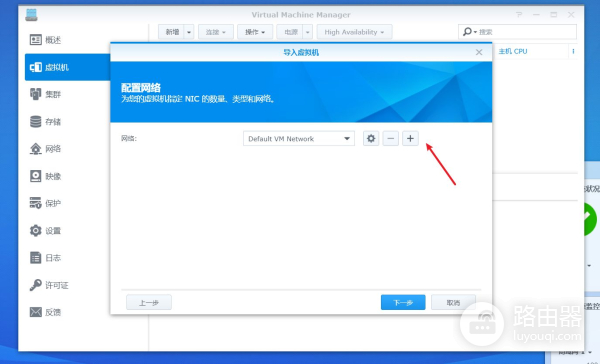Open the 保护 protection section
This screenshot has height=364, width=600.
[x=46, y=203]
